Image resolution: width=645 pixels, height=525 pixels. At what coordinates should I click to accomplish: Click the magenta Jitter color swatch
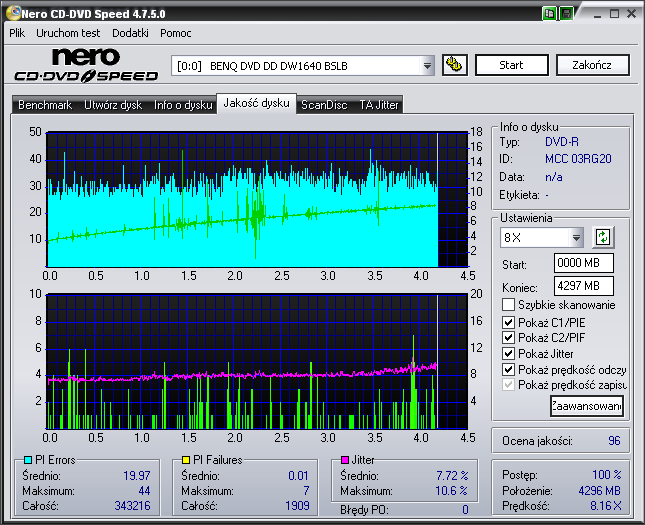pos(345,460)
